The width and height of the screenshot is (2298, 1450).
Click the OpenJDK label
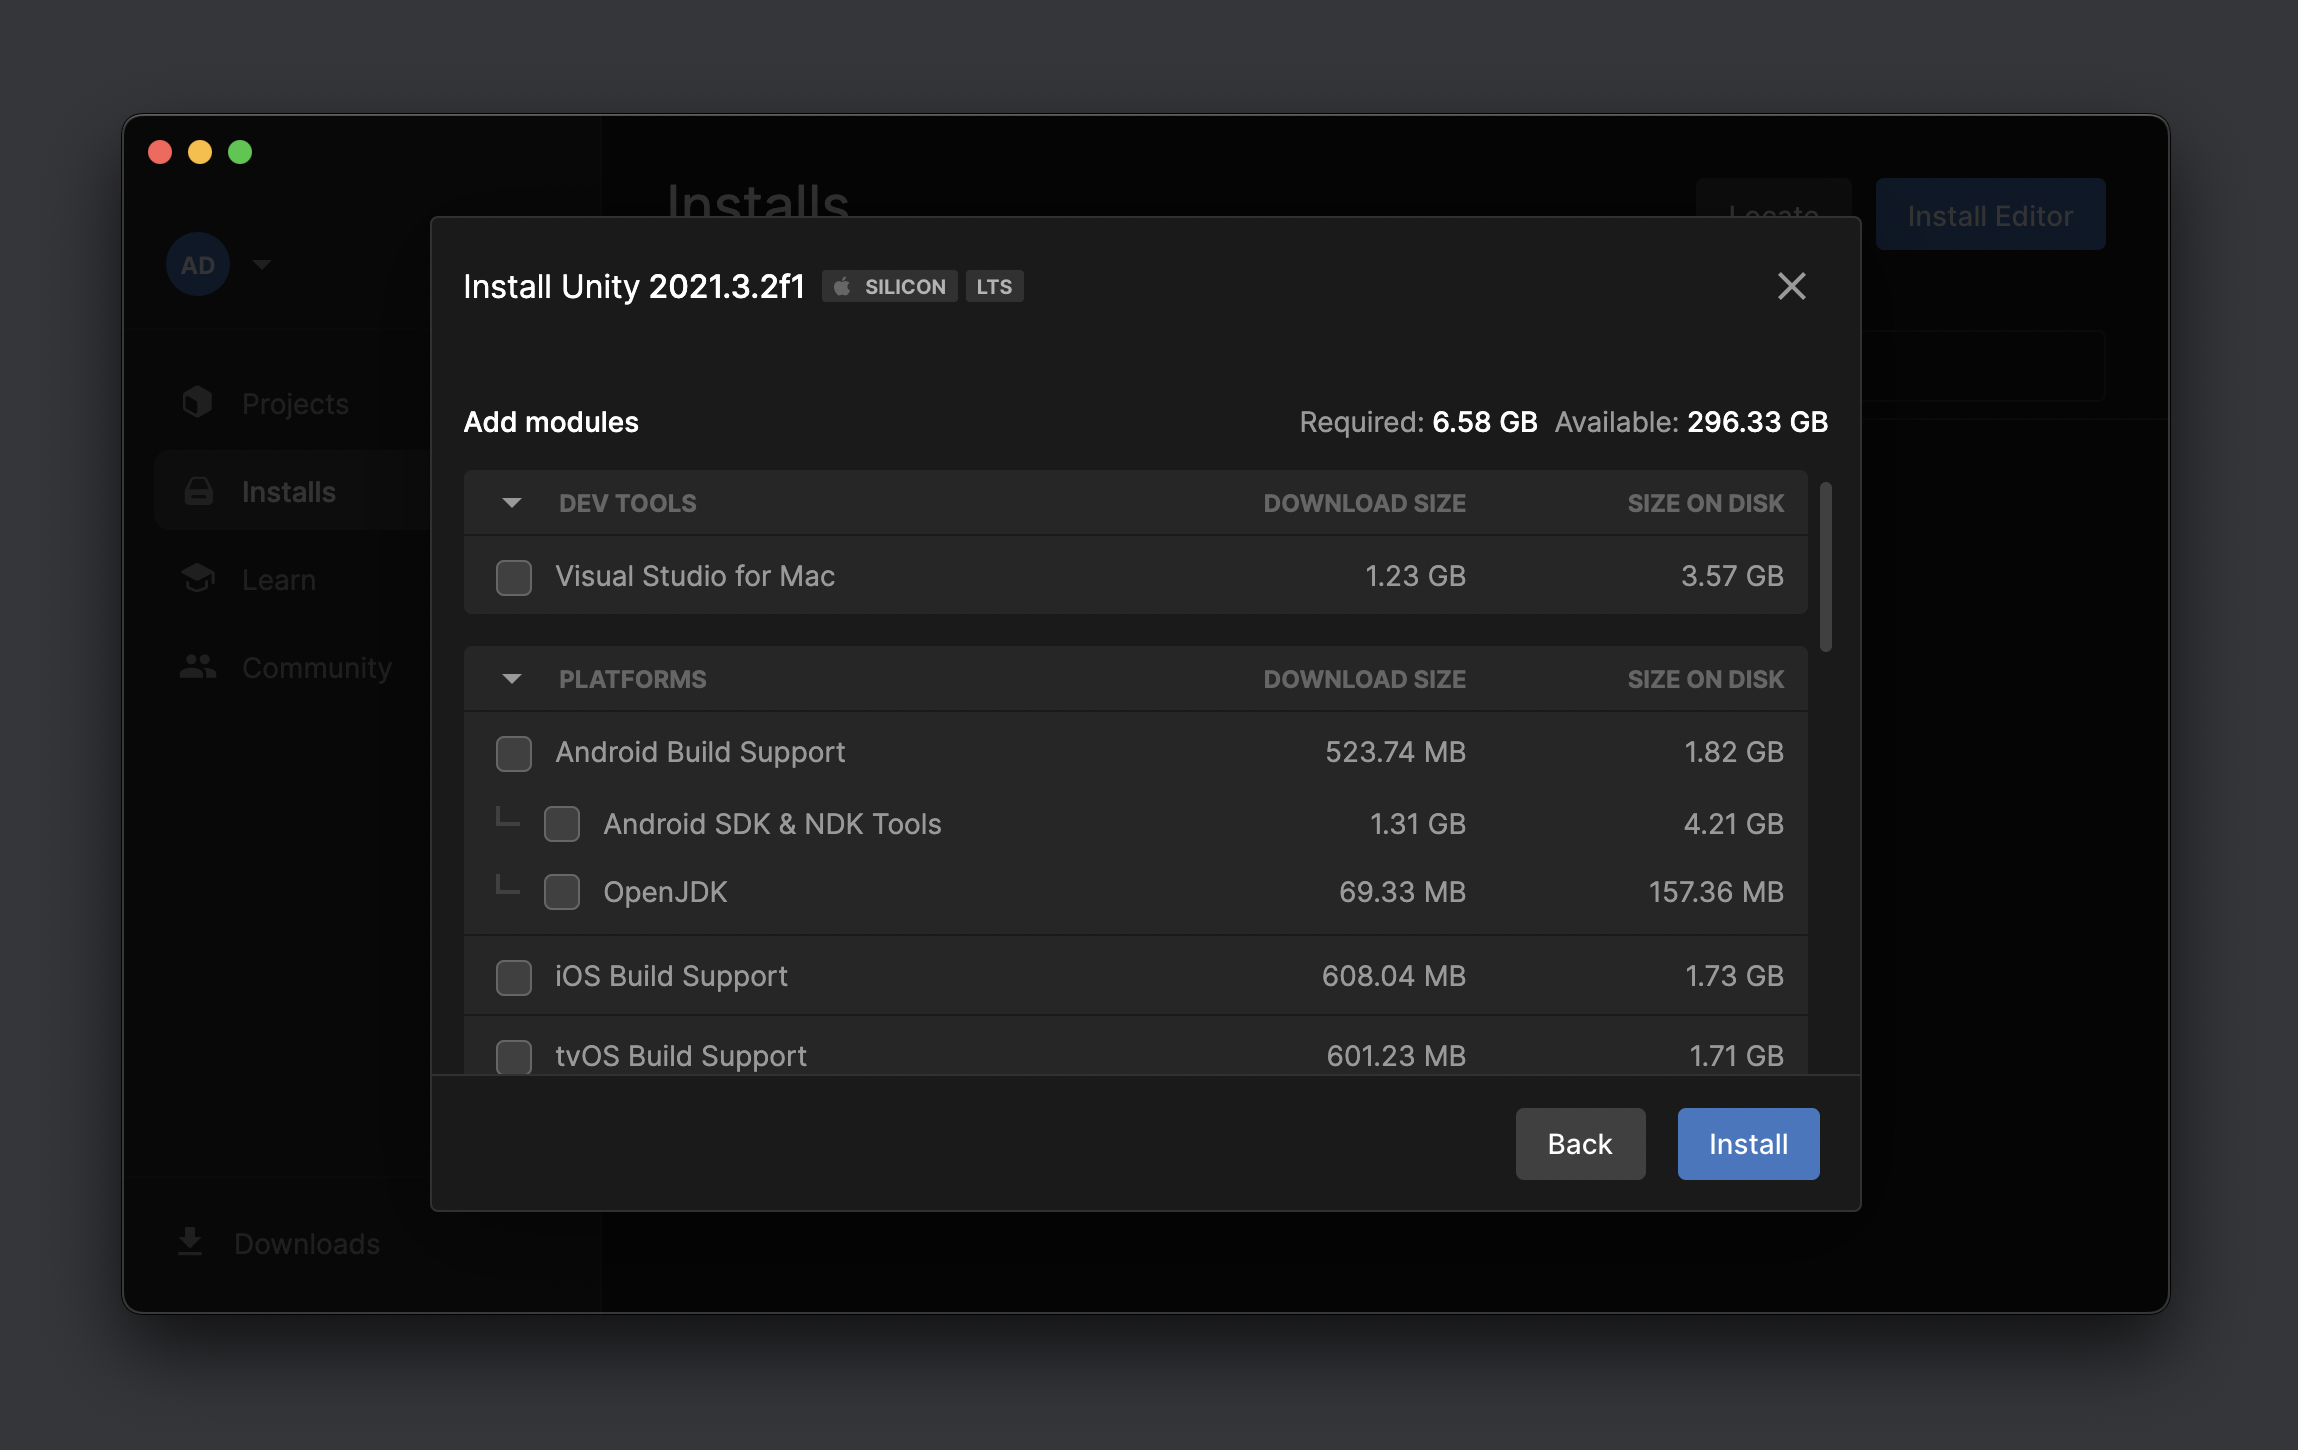[665, 892]
